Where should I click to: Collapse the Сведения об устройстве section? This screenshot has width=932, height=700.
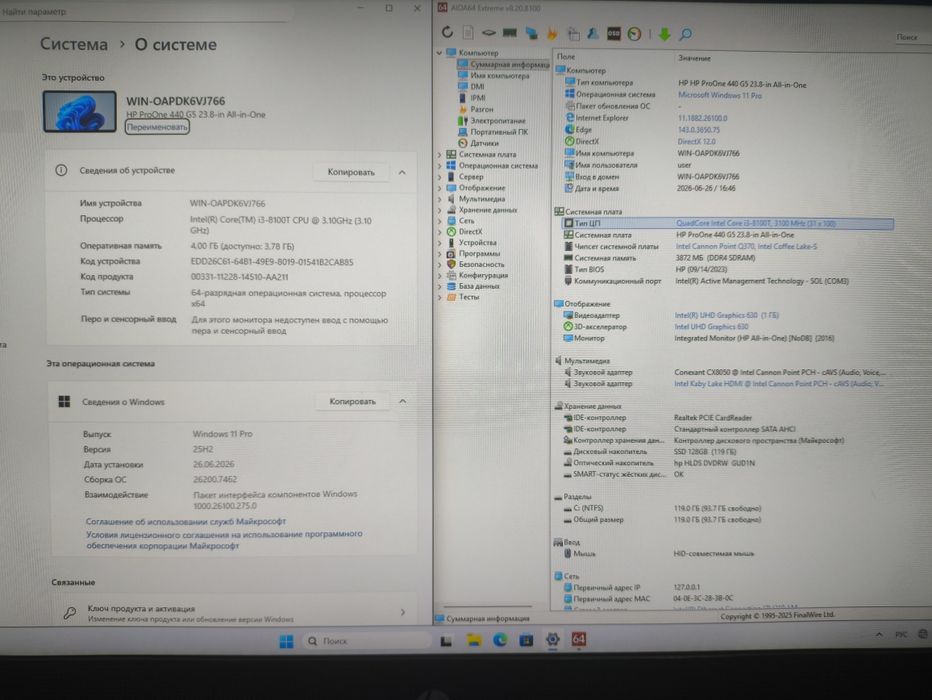[x=402, y=172]
